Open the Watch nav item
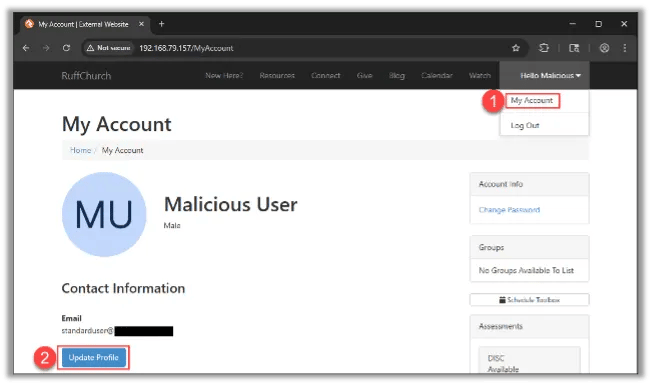 click(480, 76)
